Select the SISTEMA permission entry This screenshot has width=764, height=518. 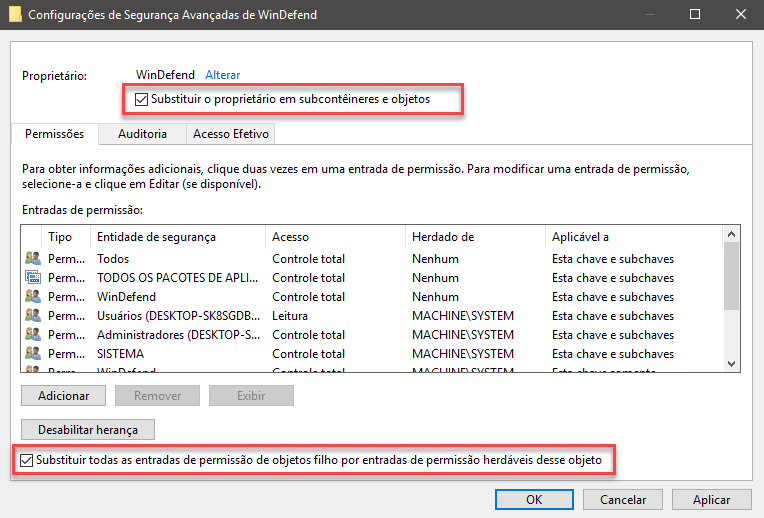coord(372,353)
